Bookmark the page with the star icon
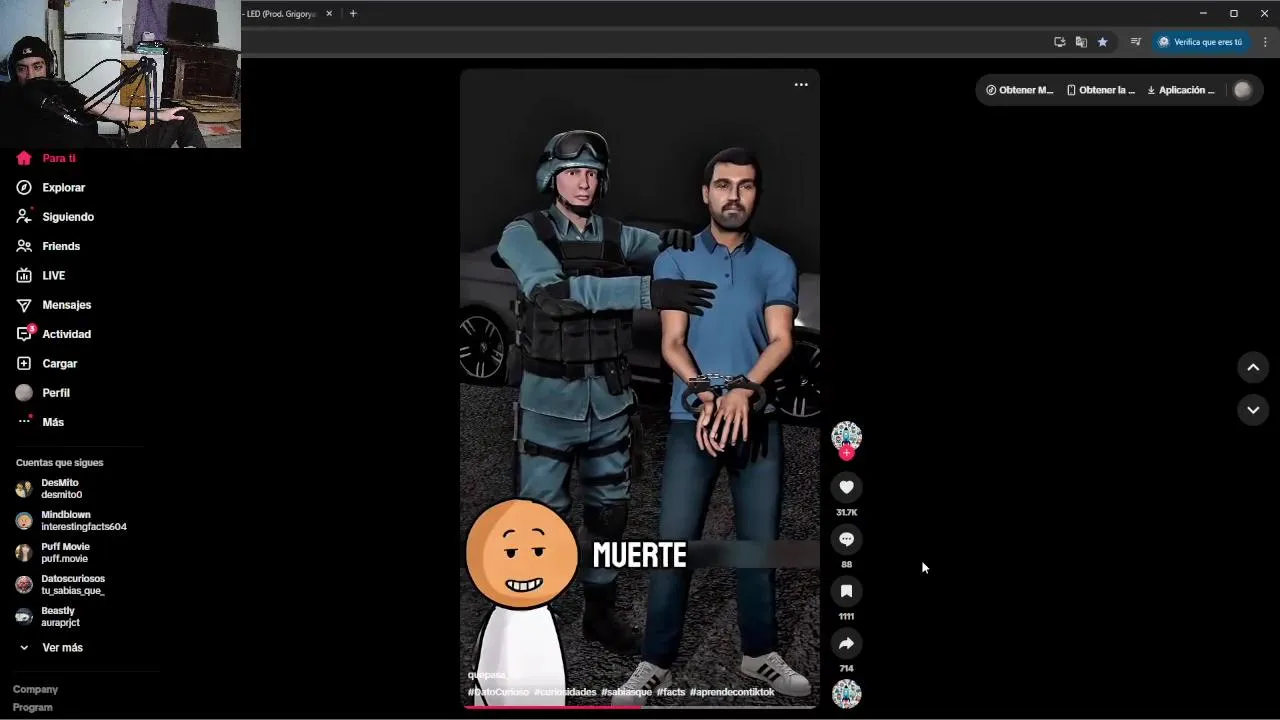This screenshot has width=1280, height=720. click(1103, 42)
